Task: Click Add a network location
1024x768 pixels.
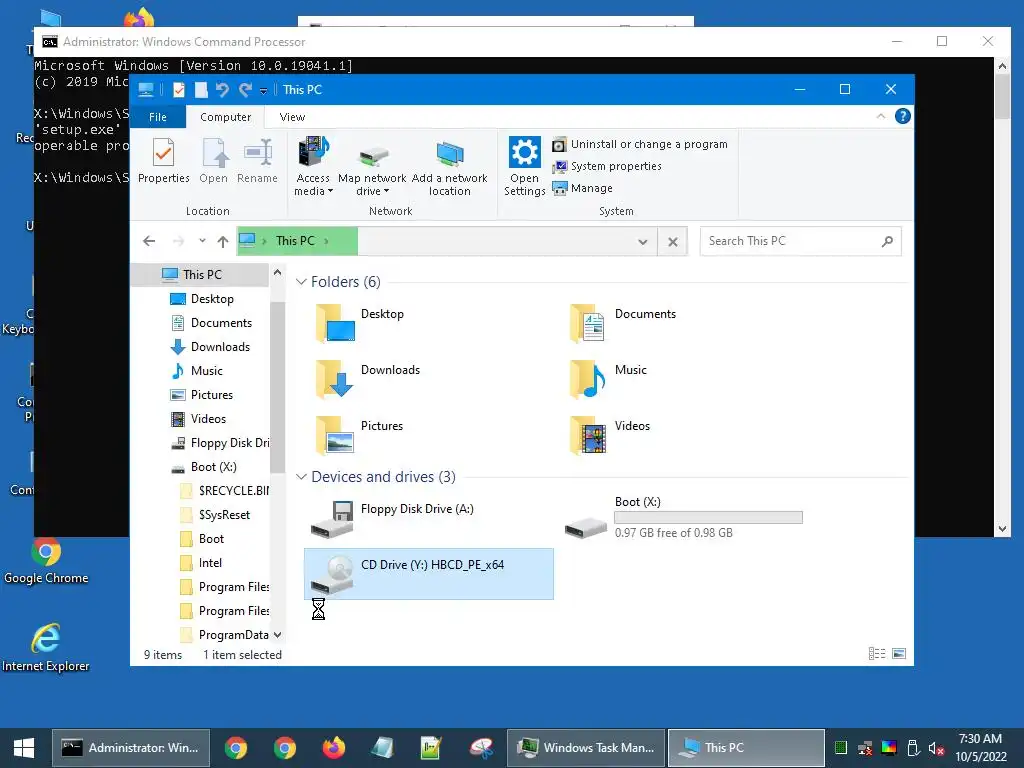Action: point(449,167)
